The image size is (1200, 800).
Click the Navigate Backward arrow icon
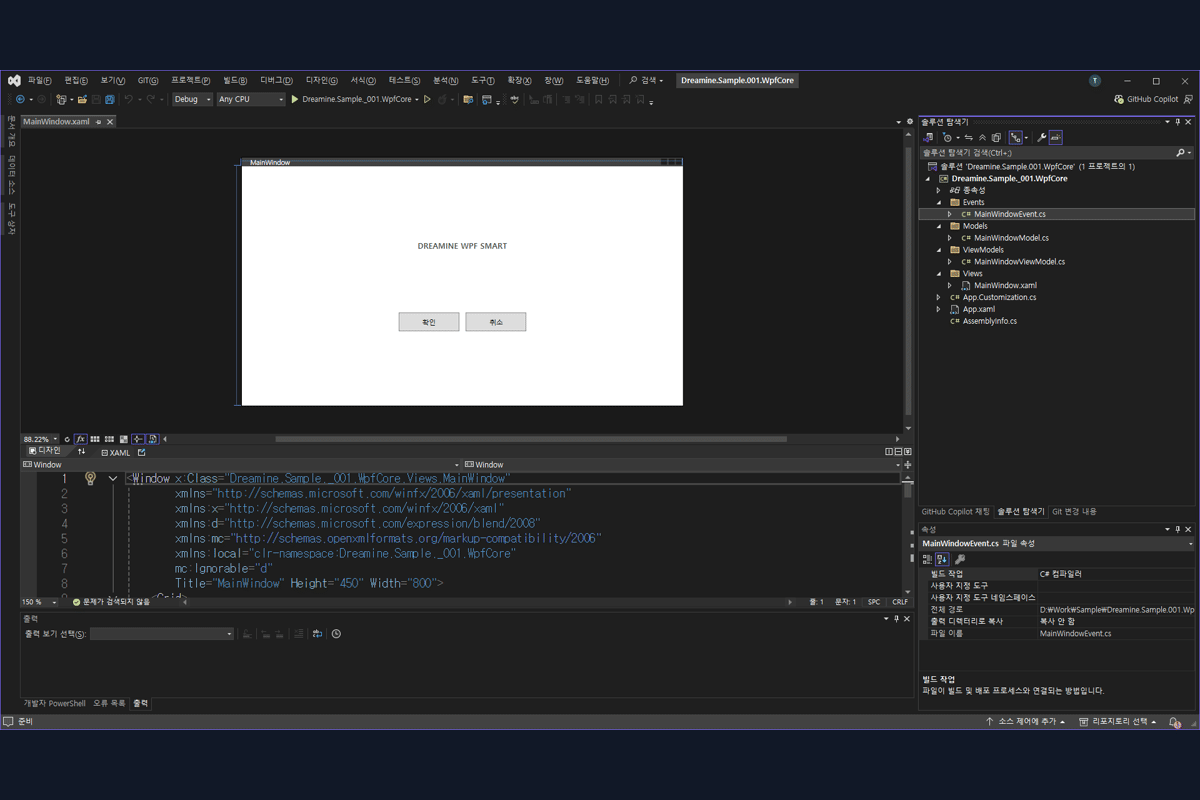tap(20, 99)
